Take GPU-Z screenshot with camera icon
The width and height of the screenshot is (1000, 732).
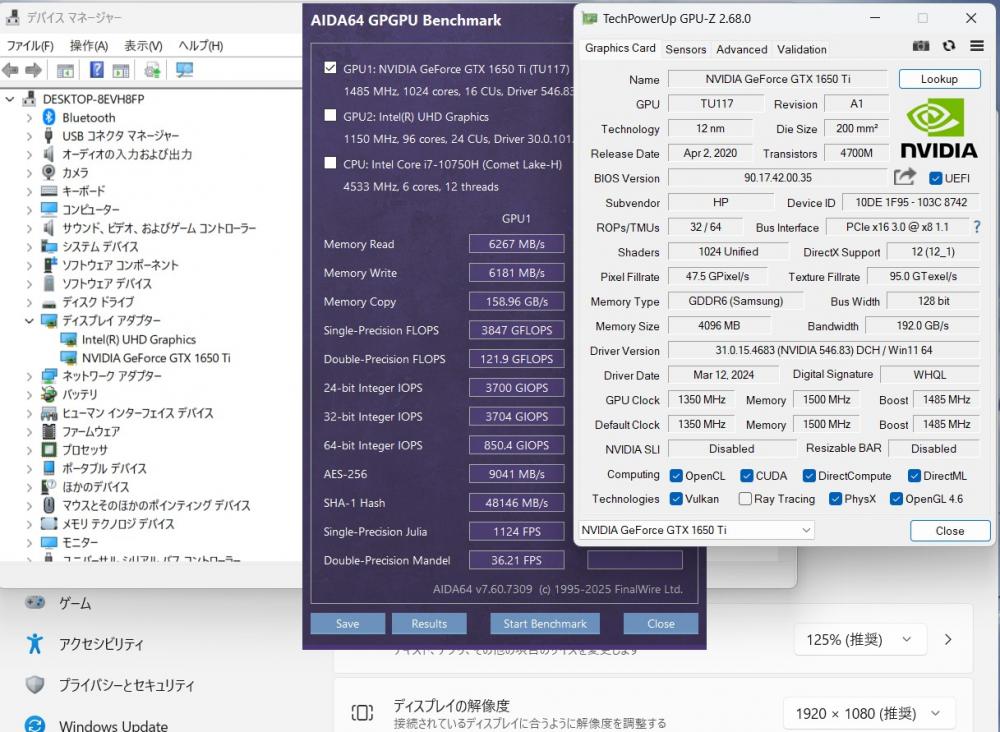[x=920, y=46]
